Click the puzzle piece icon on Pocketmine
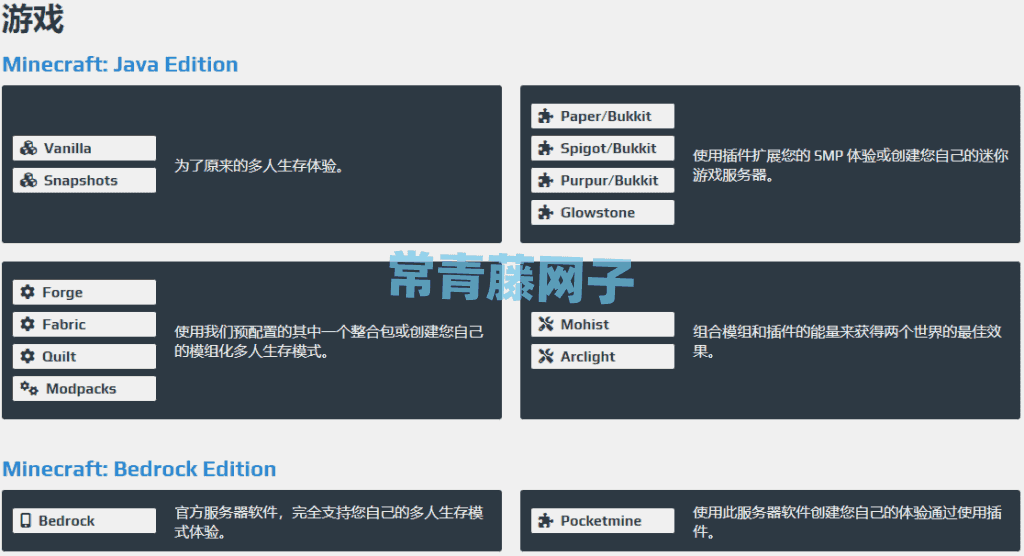1024x556 pixels. (x=545, y=521)
